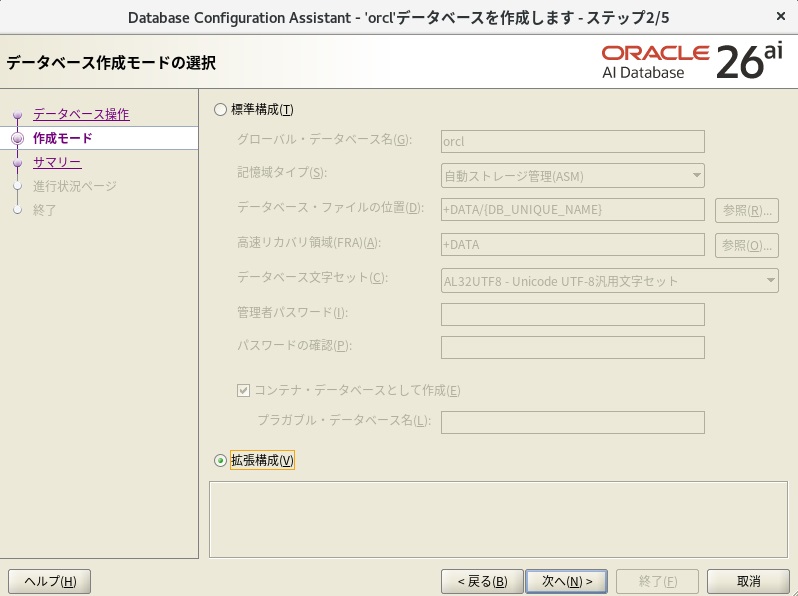This screenshot has height=596, width=798.
Task: Select the 拡張構成 radio button
Action: pos(220,461)
